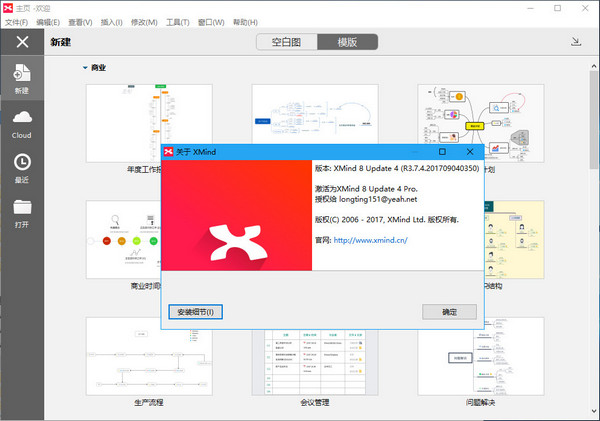
Task: Open the Cloud sidebar section
Action: (x=22, y=124)
